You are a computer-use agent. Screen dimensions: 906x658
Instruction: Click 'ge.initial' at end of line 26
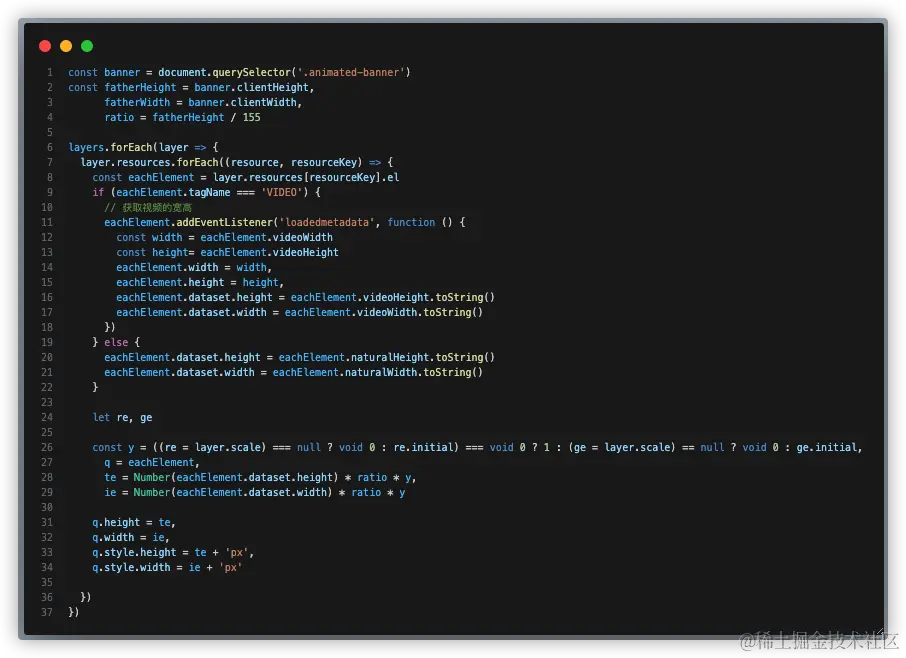(826, 447)
